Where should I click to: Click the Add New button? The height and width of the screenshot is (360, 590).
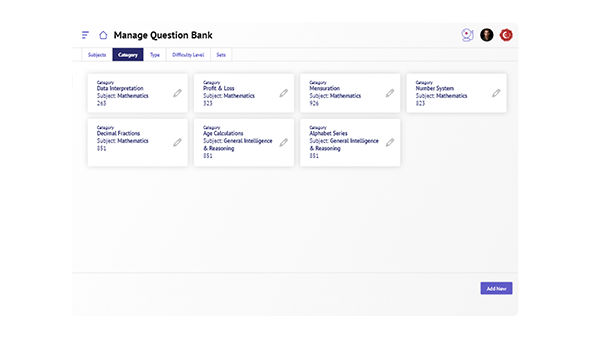tap(496, 289)
